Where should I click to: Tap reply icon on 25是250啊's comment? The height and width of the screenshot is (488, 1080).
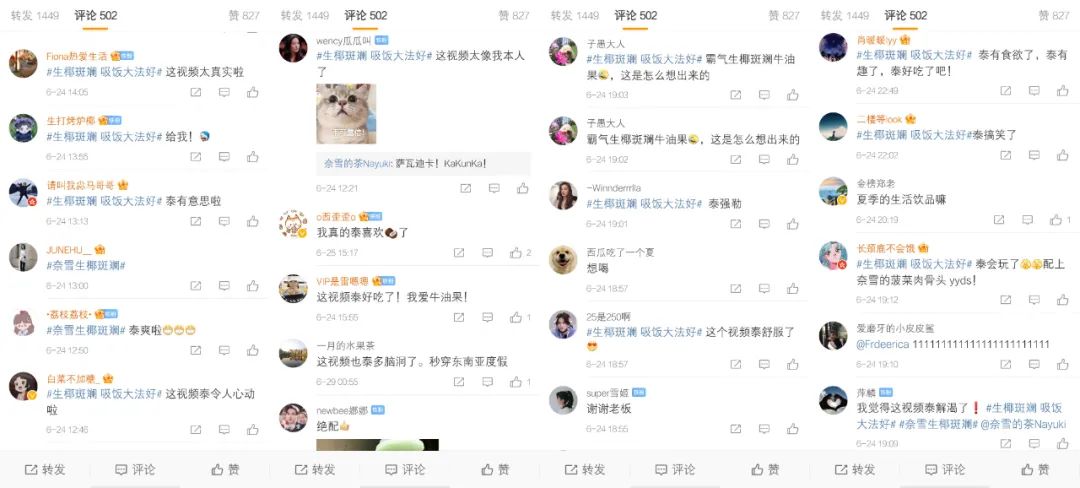click(x=764, y=364)
